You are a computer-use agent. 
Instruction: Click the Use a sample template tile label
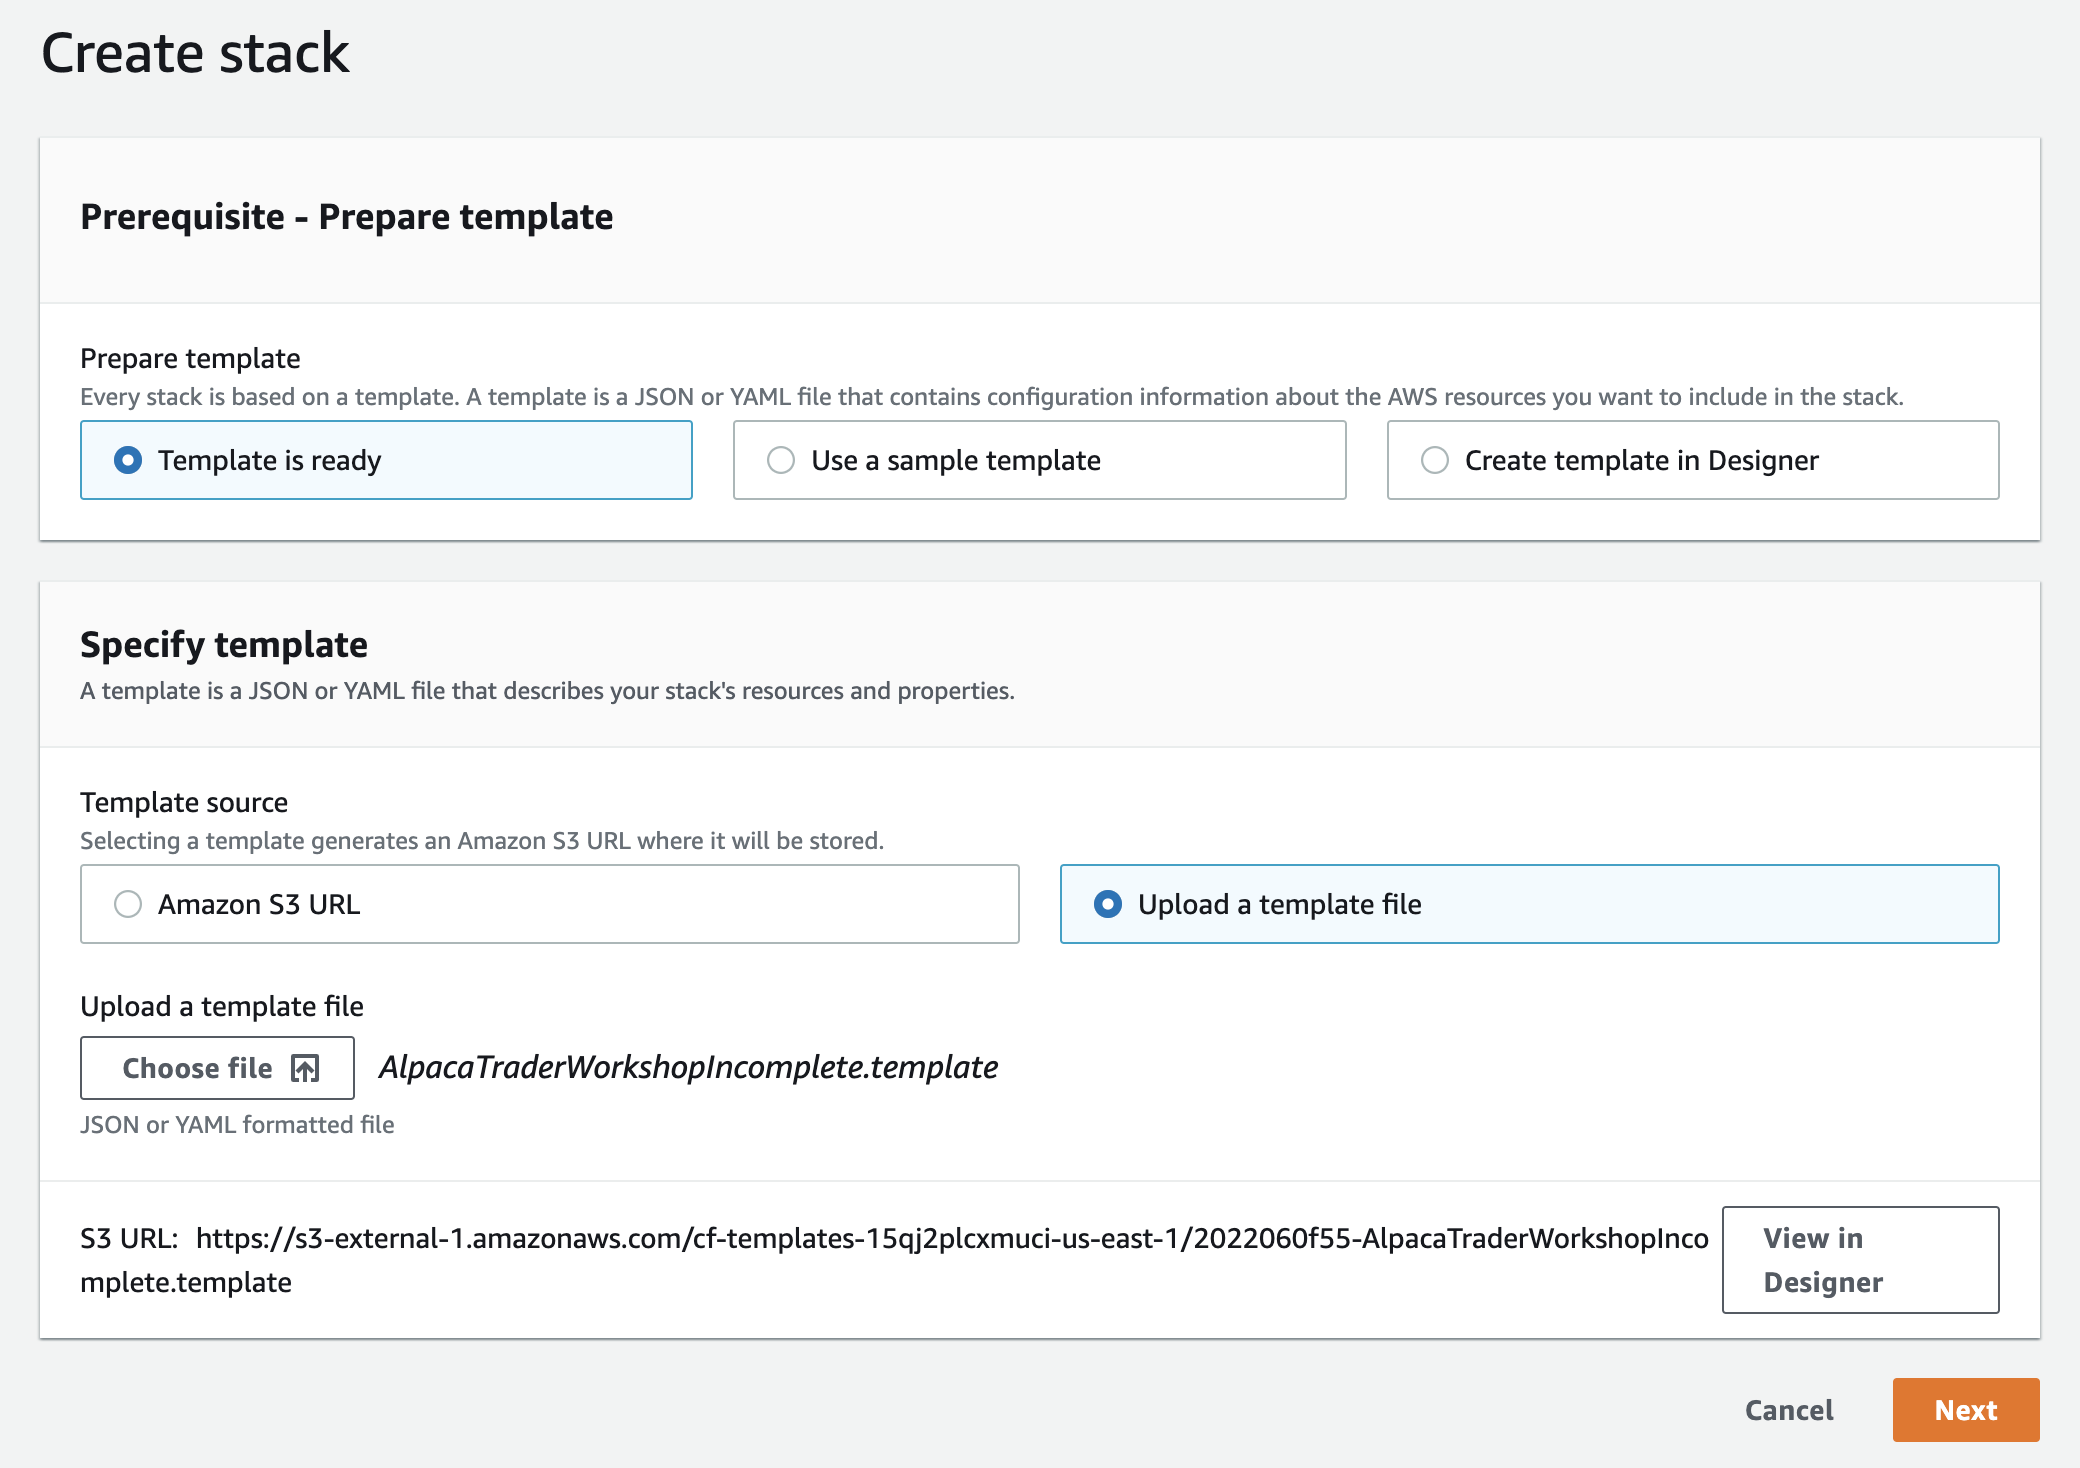(955, 460)
